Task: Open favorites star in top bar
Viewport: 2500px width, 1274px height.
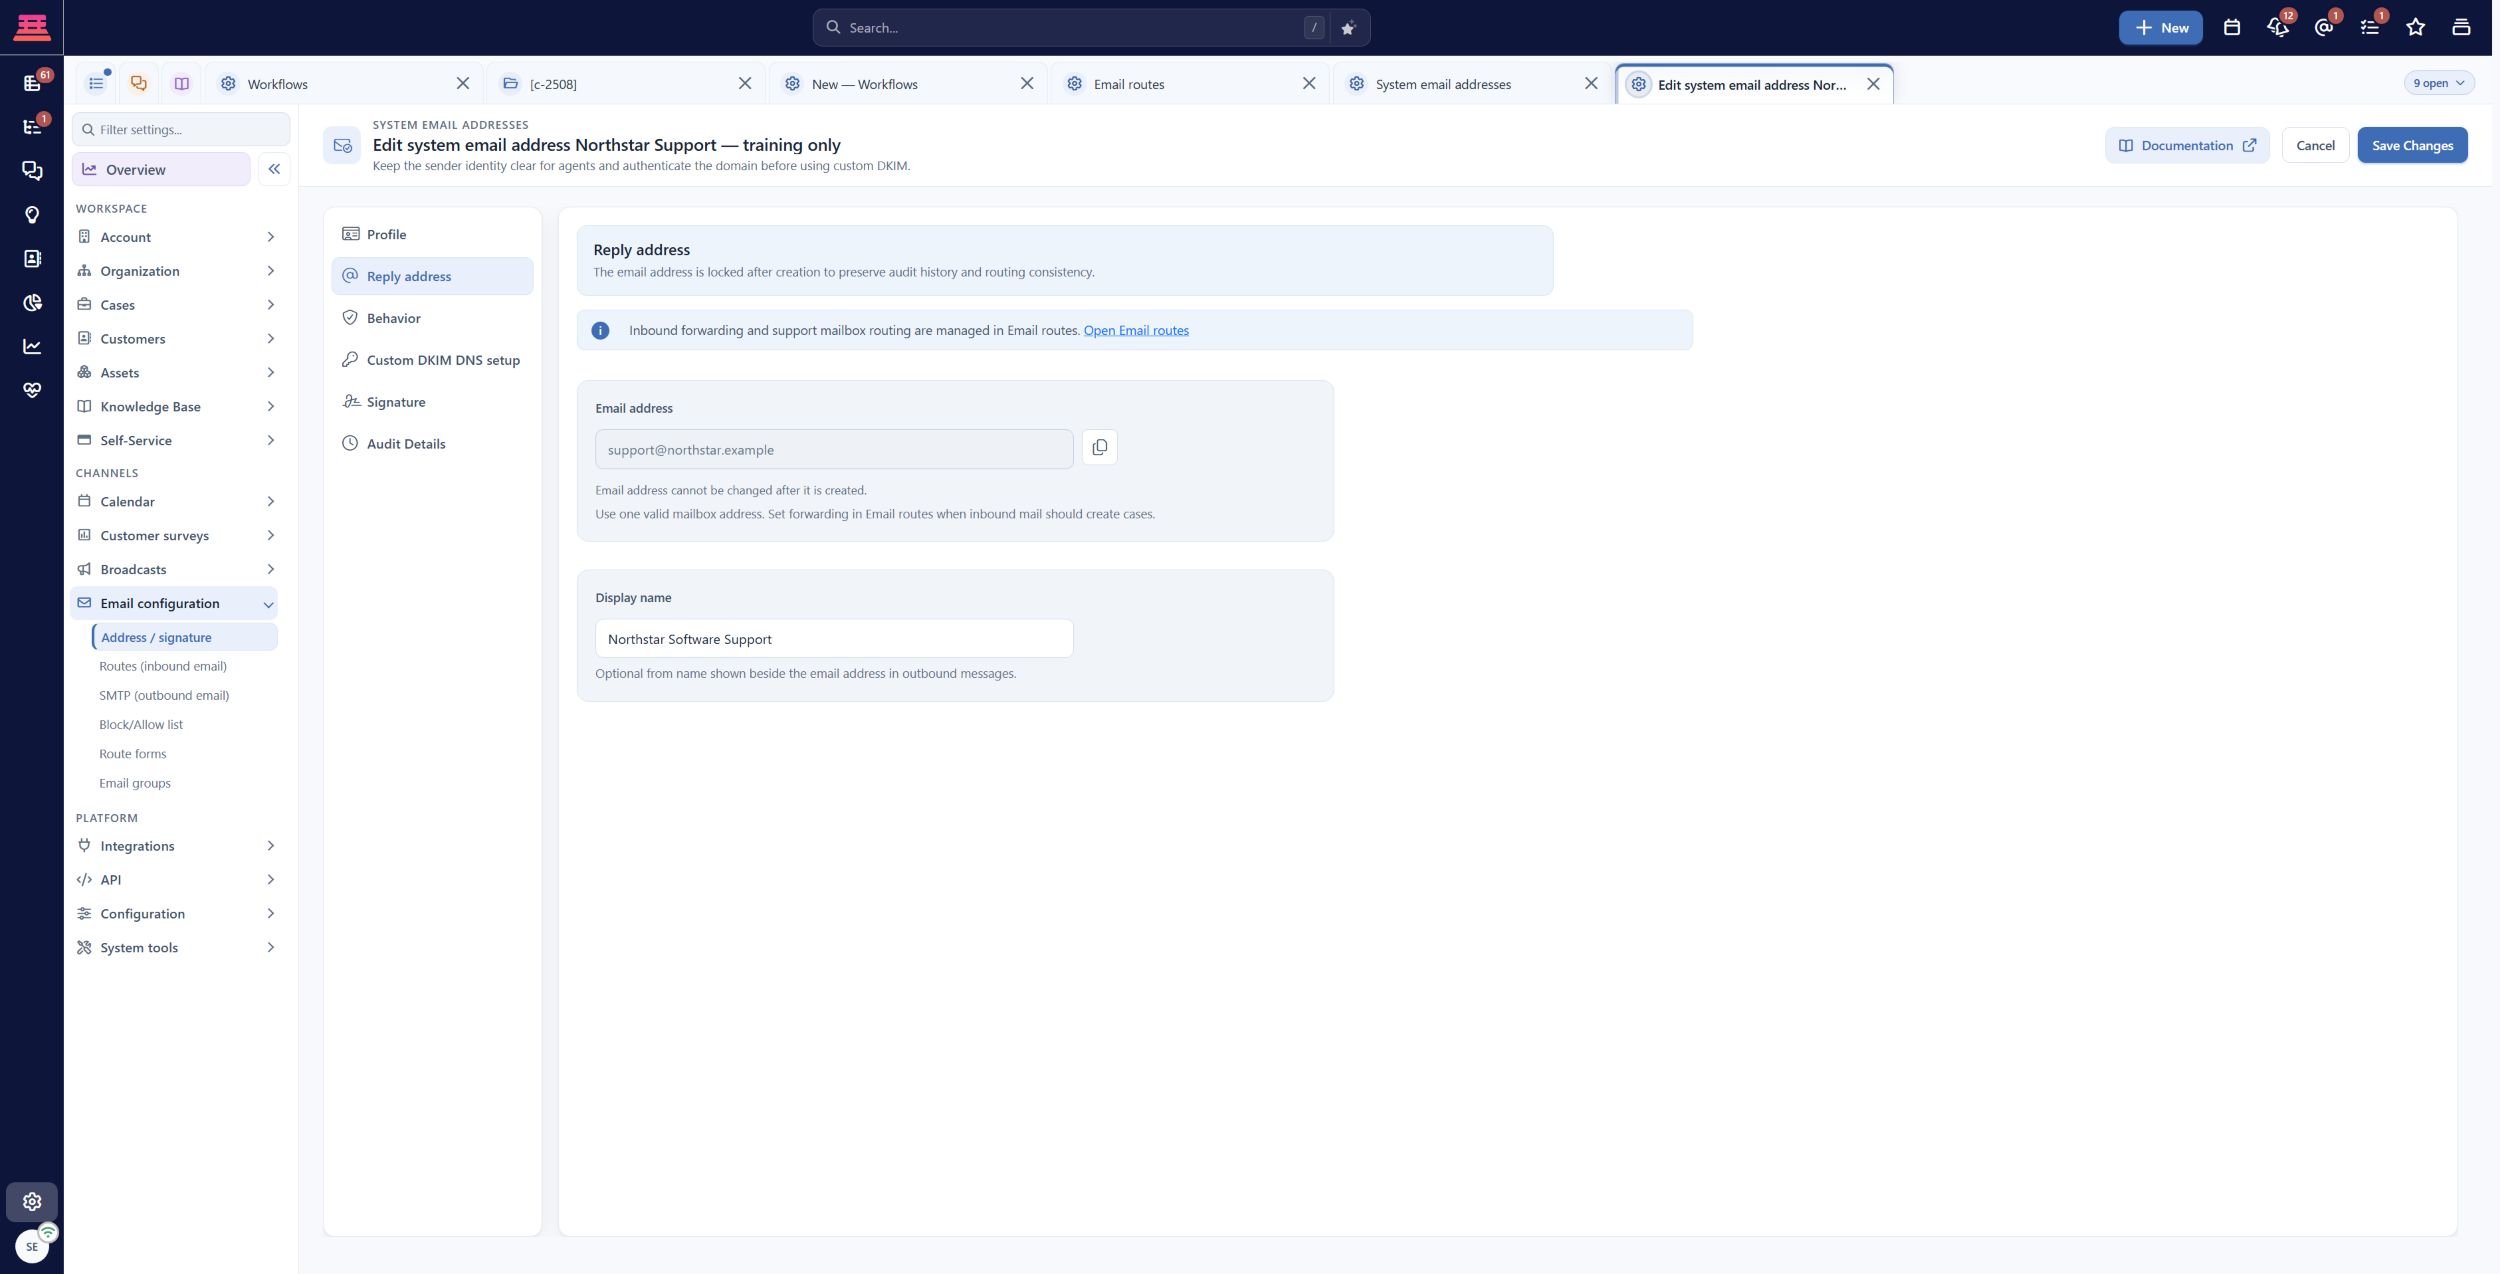Action: tap(2416, 28)
